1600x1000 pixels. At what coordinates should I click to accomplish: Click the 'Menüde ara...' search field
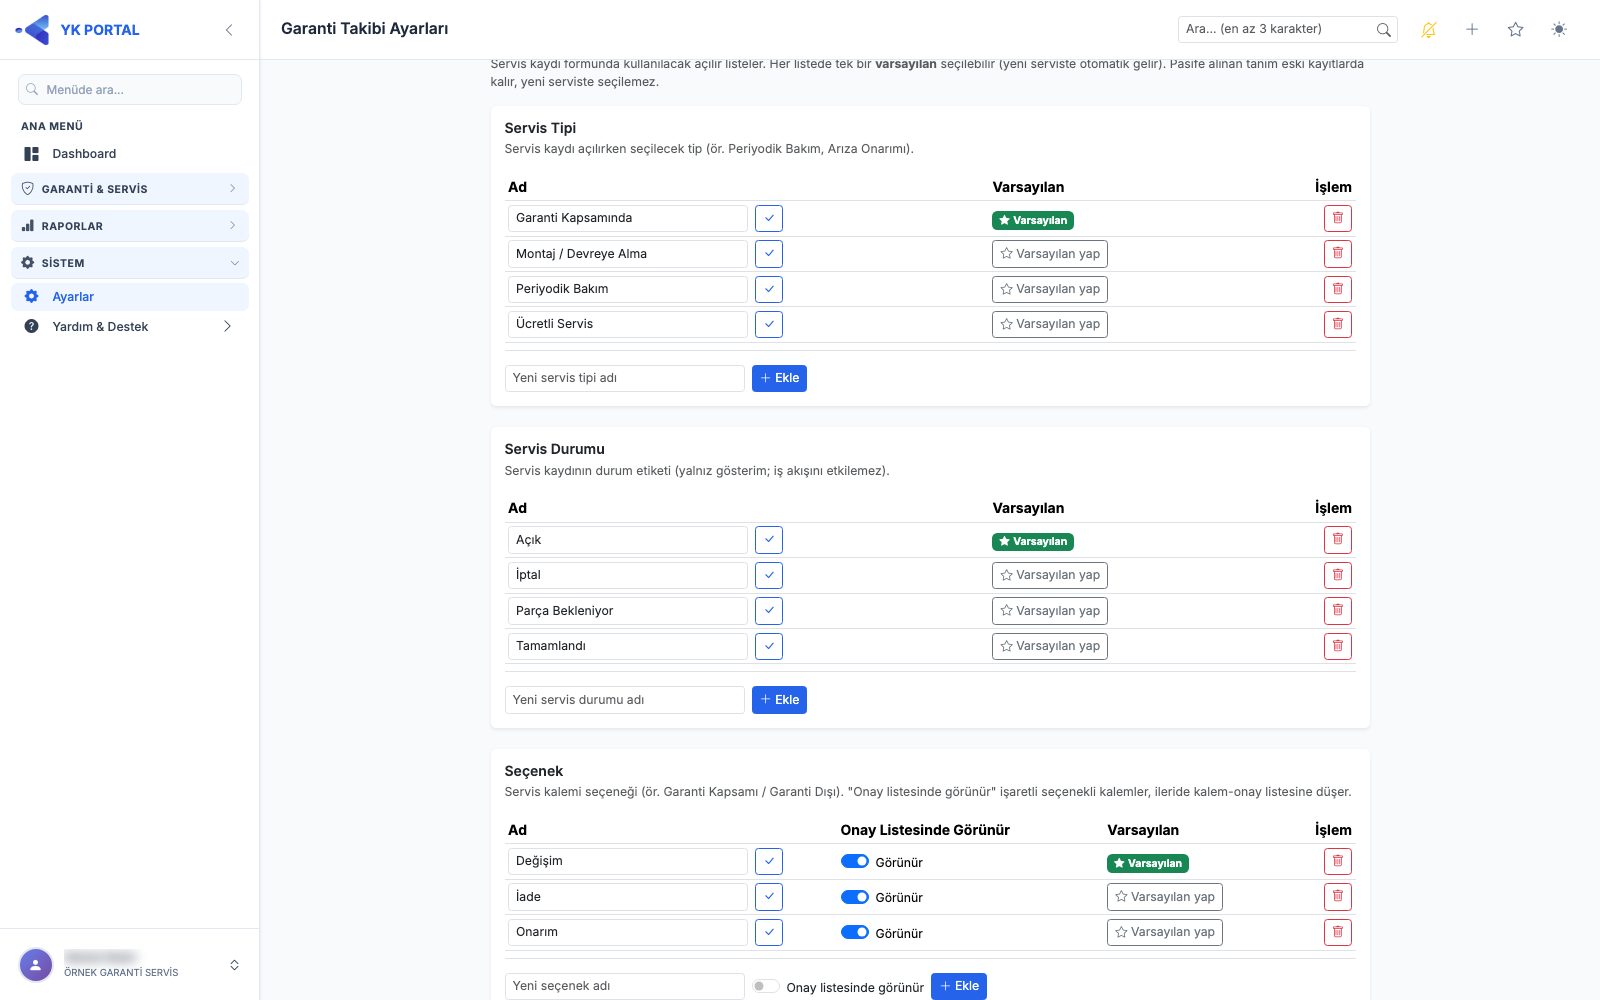tap(130, 90)
